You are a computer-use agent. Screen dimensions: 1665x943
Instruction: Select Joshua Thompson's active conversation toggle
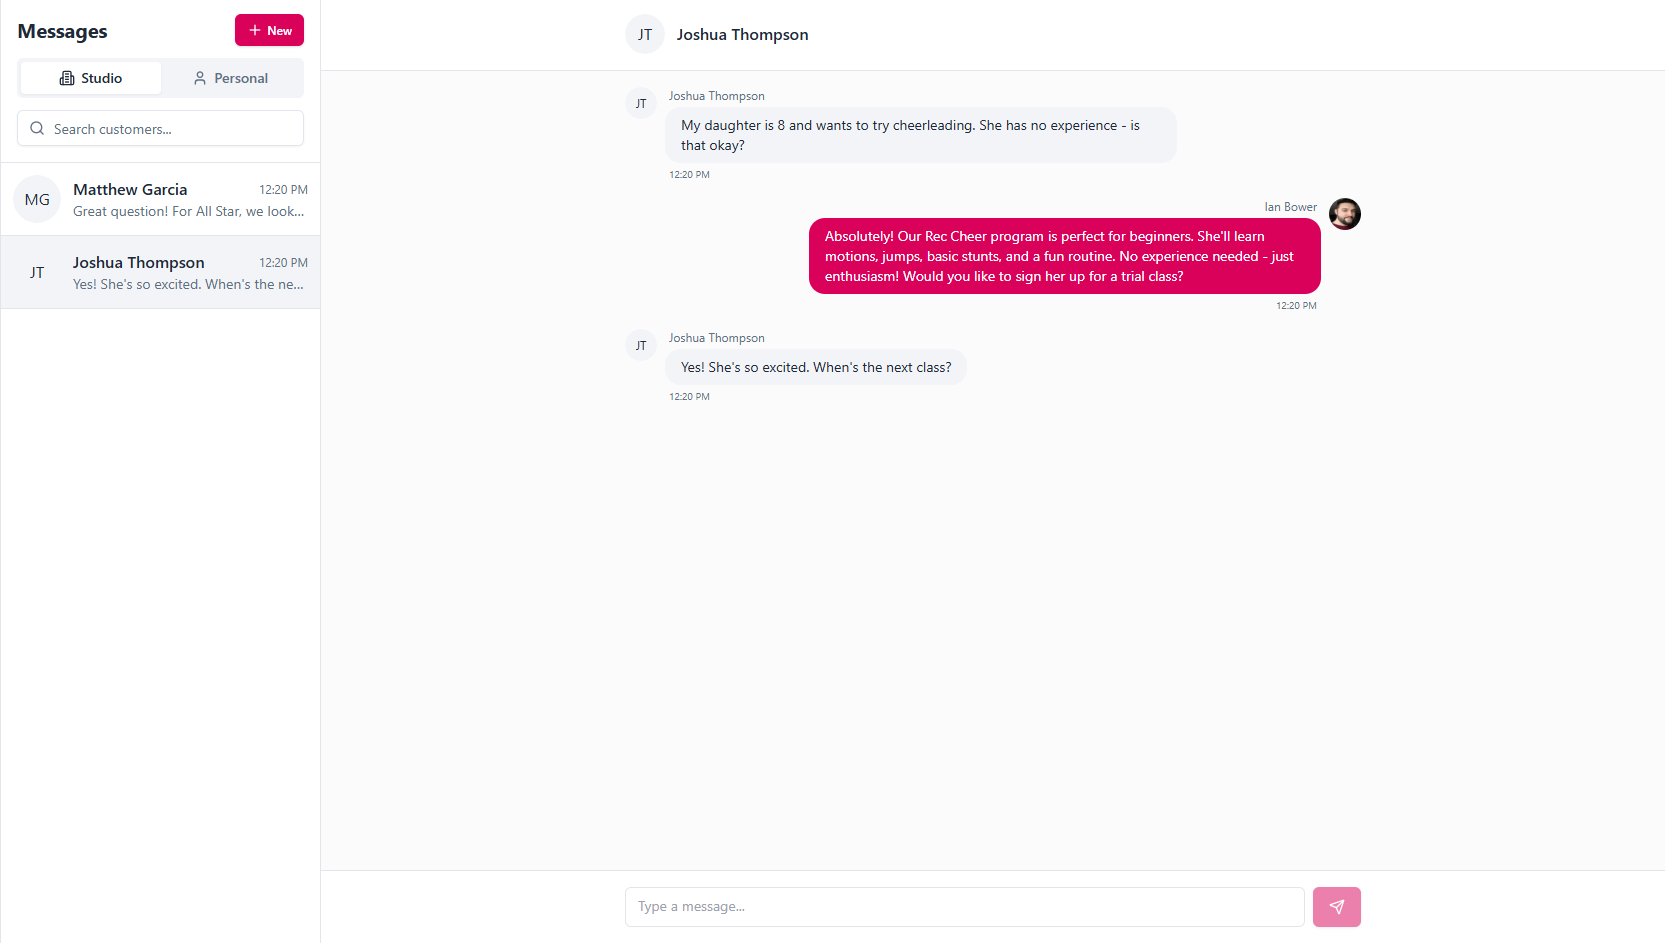click(160, 272)
